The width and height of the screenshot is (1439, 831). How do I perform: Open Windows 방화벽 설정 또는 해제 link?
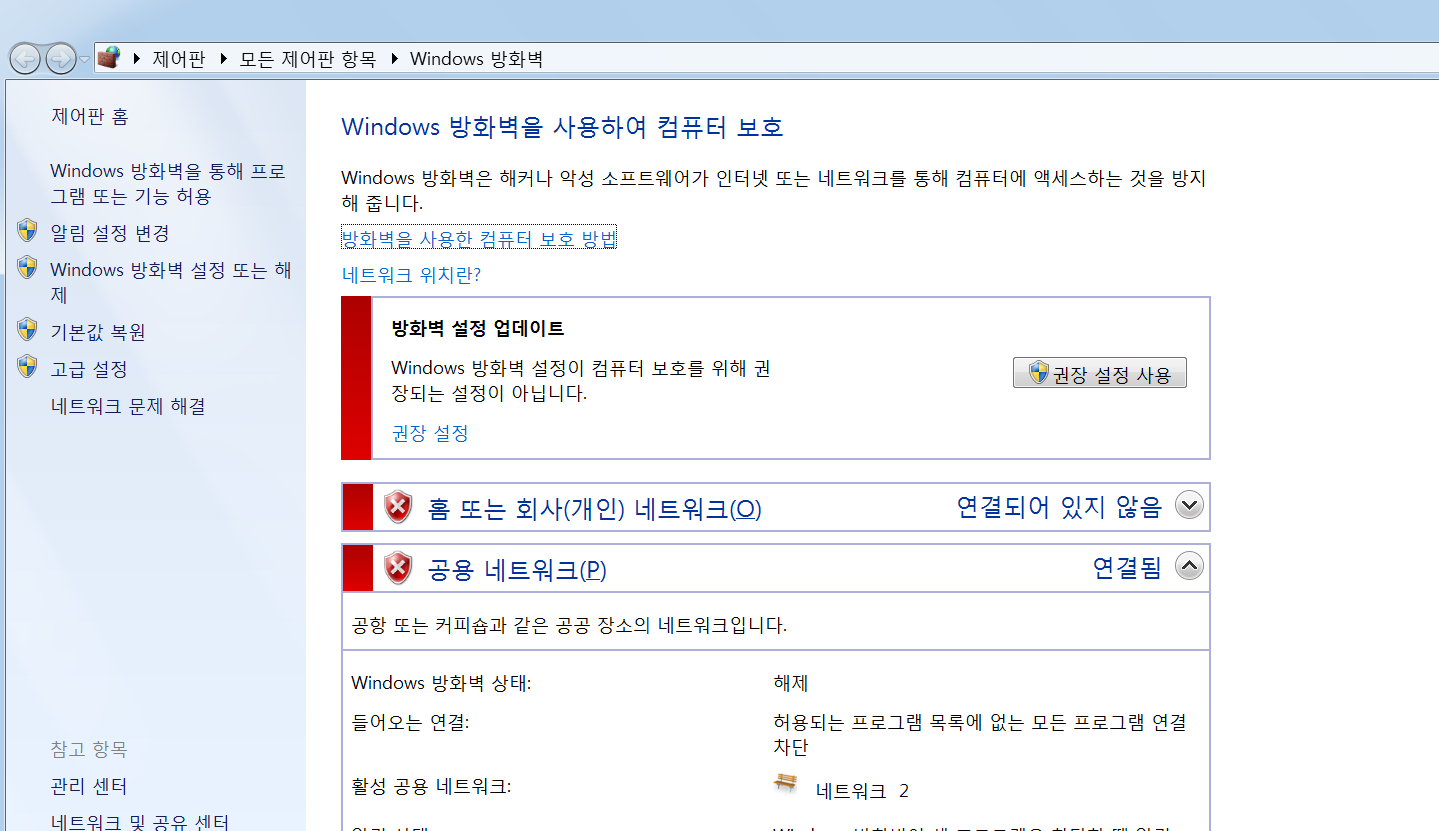pyautogui.click(x=171, y=282)
